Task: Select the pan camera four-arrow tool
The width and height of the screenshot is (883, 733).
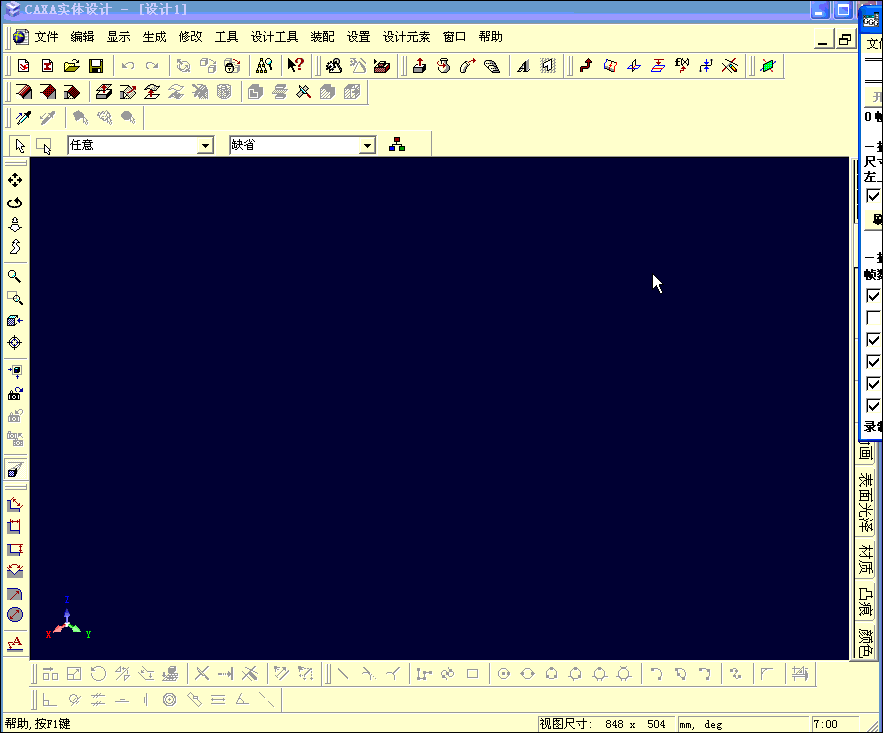Action: (15, 180)
